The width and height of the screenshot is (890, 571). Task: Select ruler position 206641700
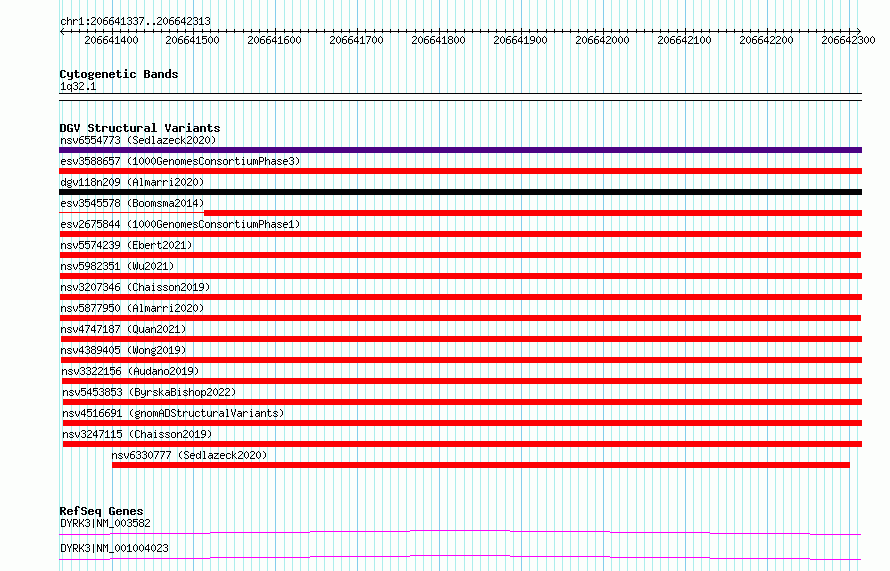click(x=356, y=40)
